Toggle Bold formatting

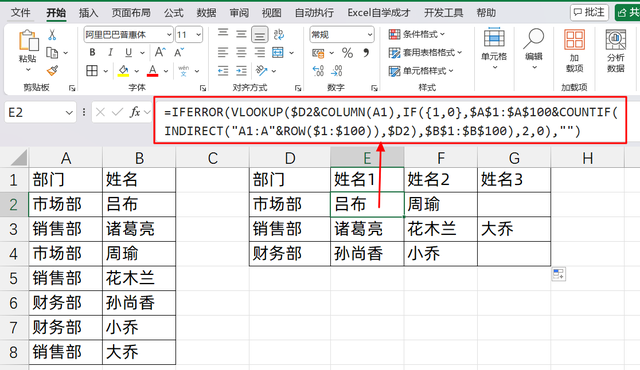click(x=92, y=53)
